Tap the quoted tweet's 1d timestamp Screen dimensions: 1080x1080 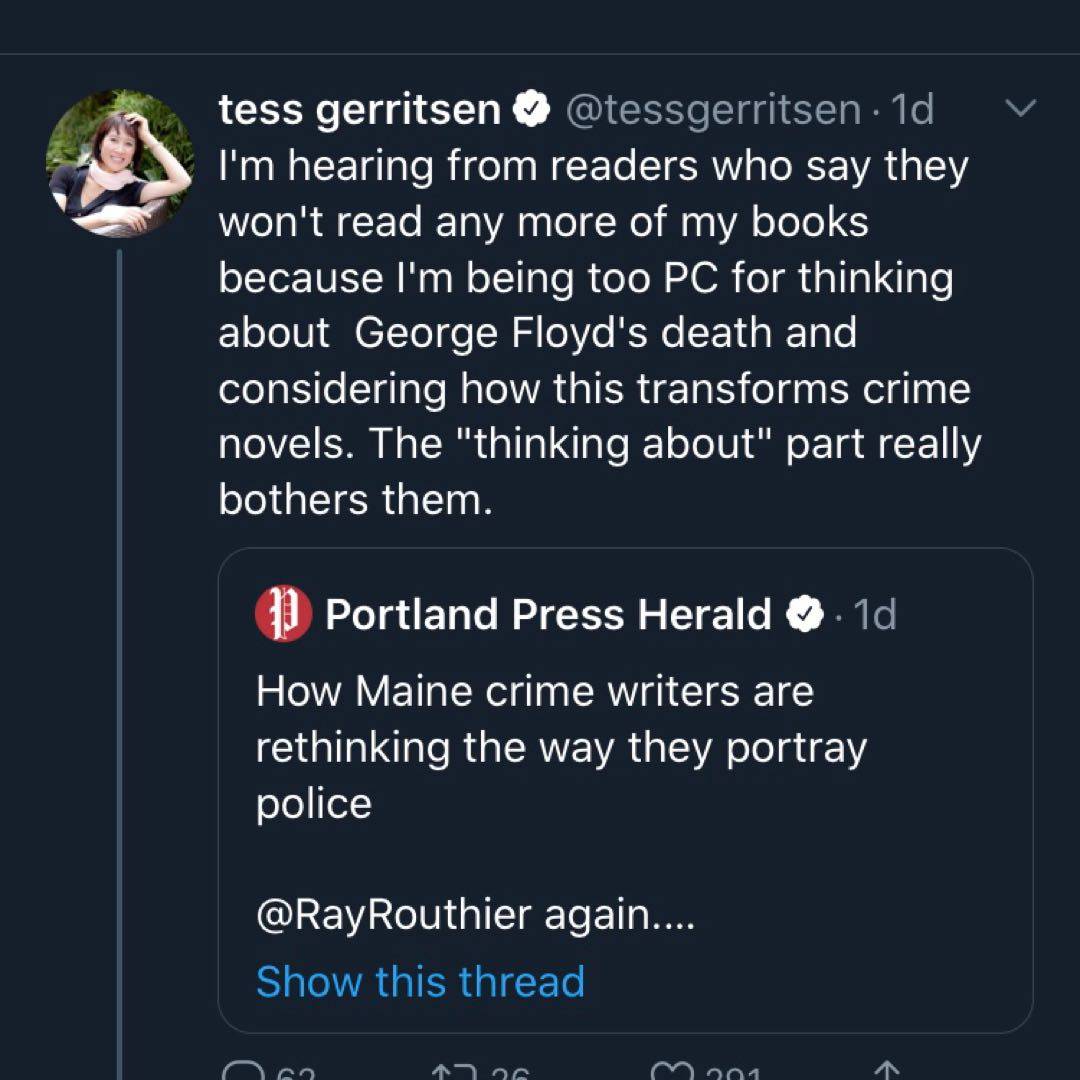(x=873, y=614)
